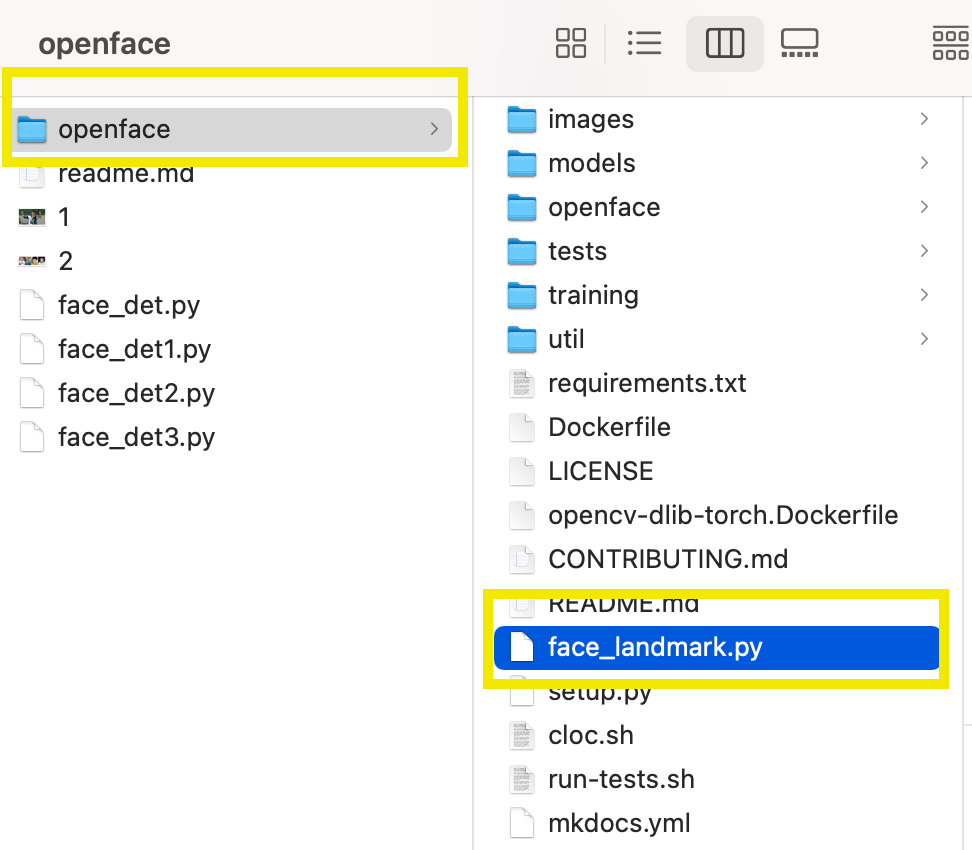Click the images folder icon

tap(521, 119)
